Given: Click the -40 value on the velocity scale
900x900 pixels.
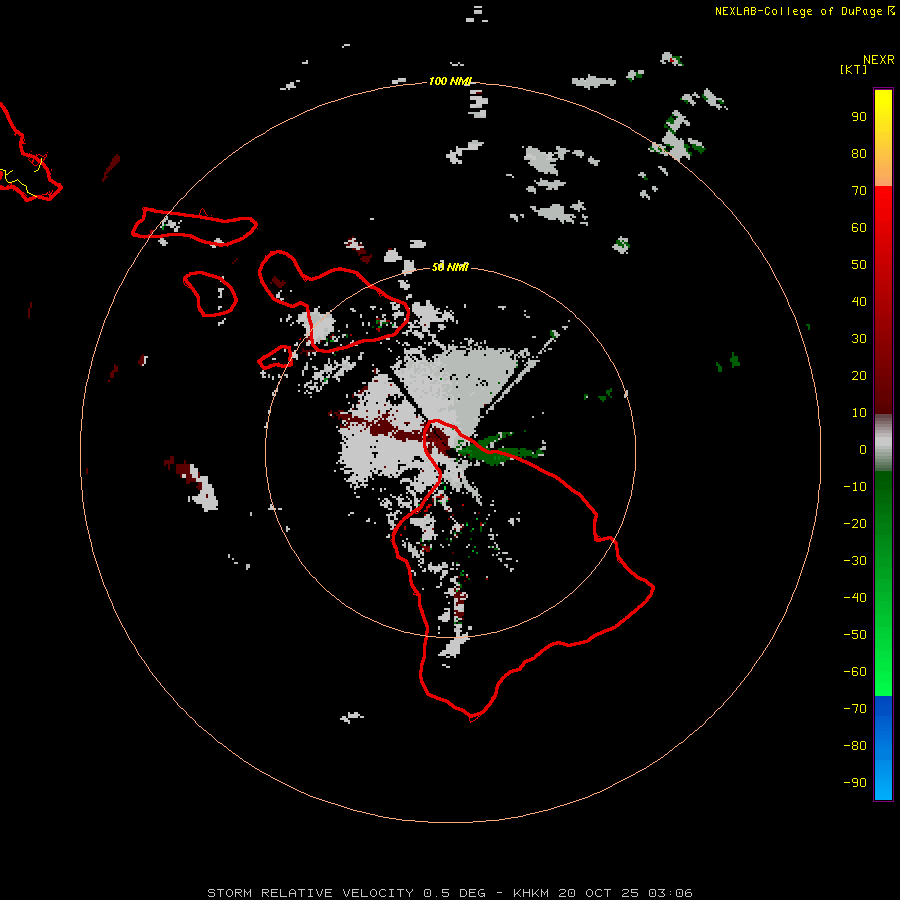Looking at the screenshot, I should [855, 598].
